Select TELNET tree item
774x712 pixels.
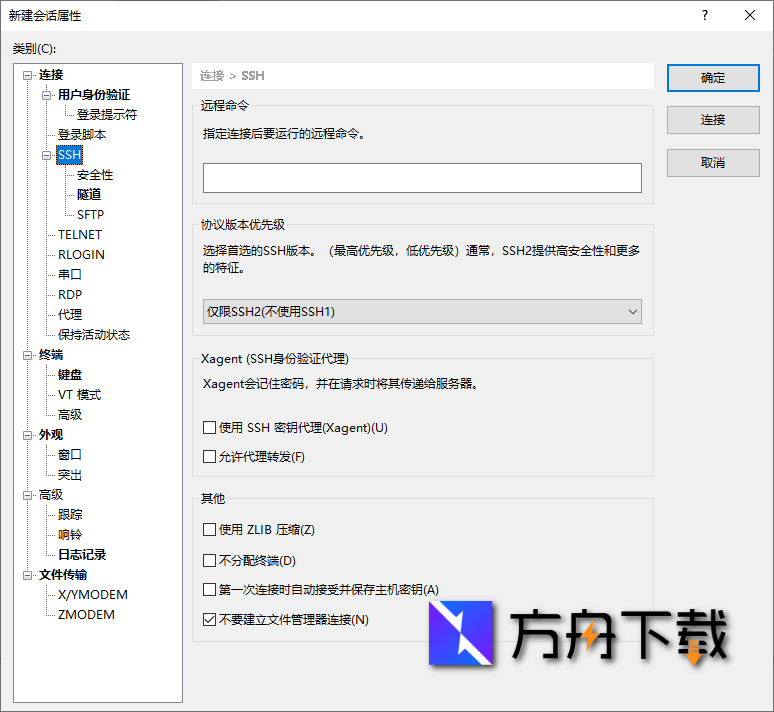click(x=79, y=235)
